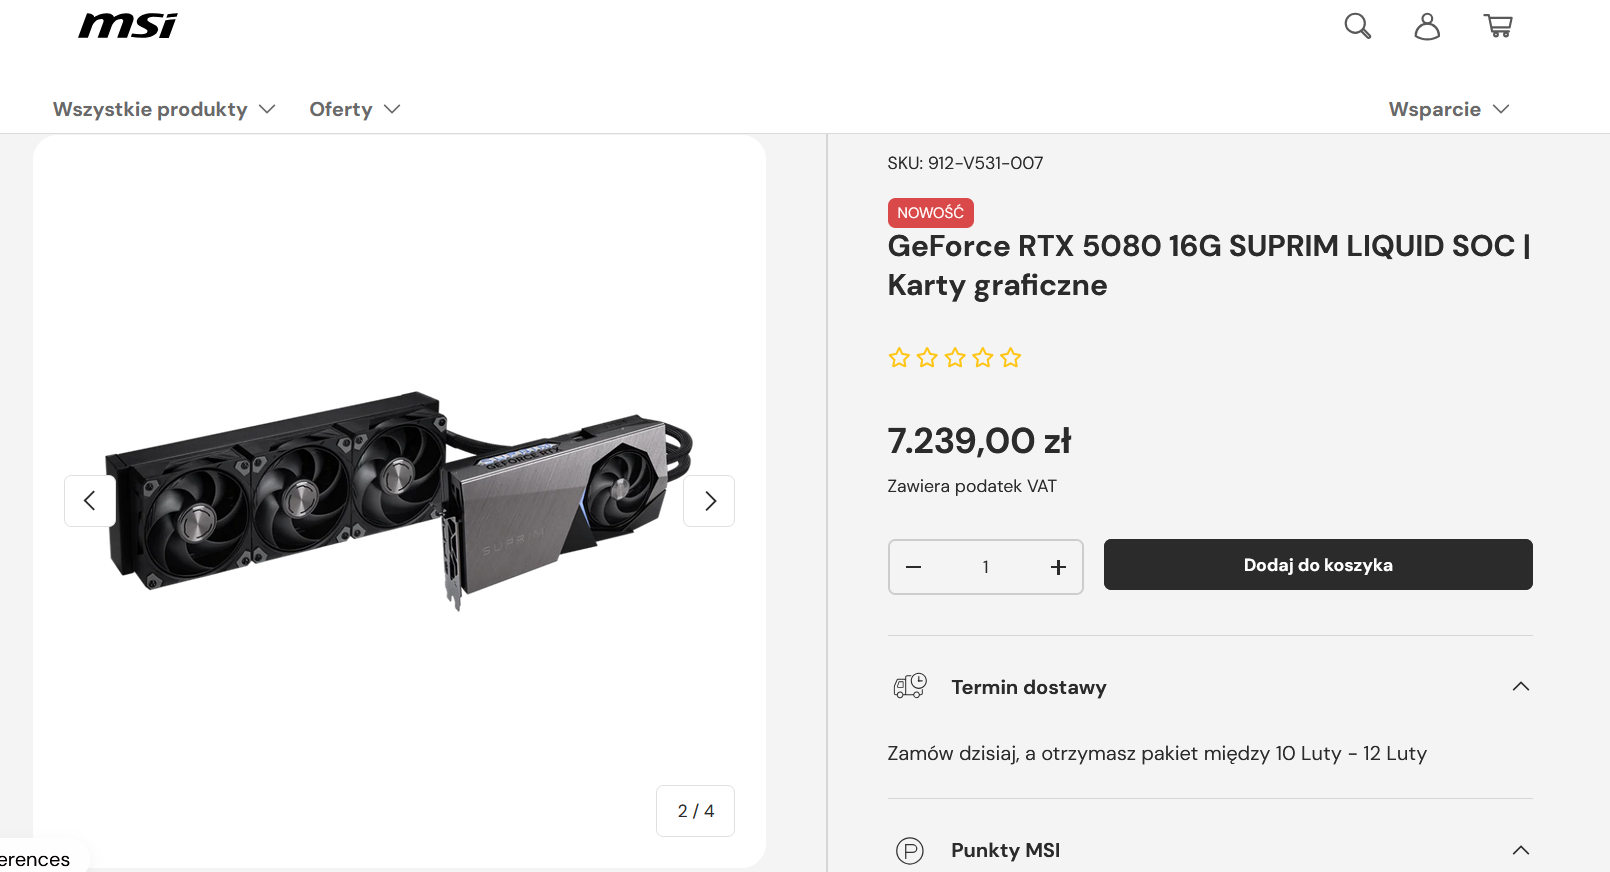This screenshot has height=872, width=1610.
Task: Increase quantity with plus button
Action: coord(1058,567)
